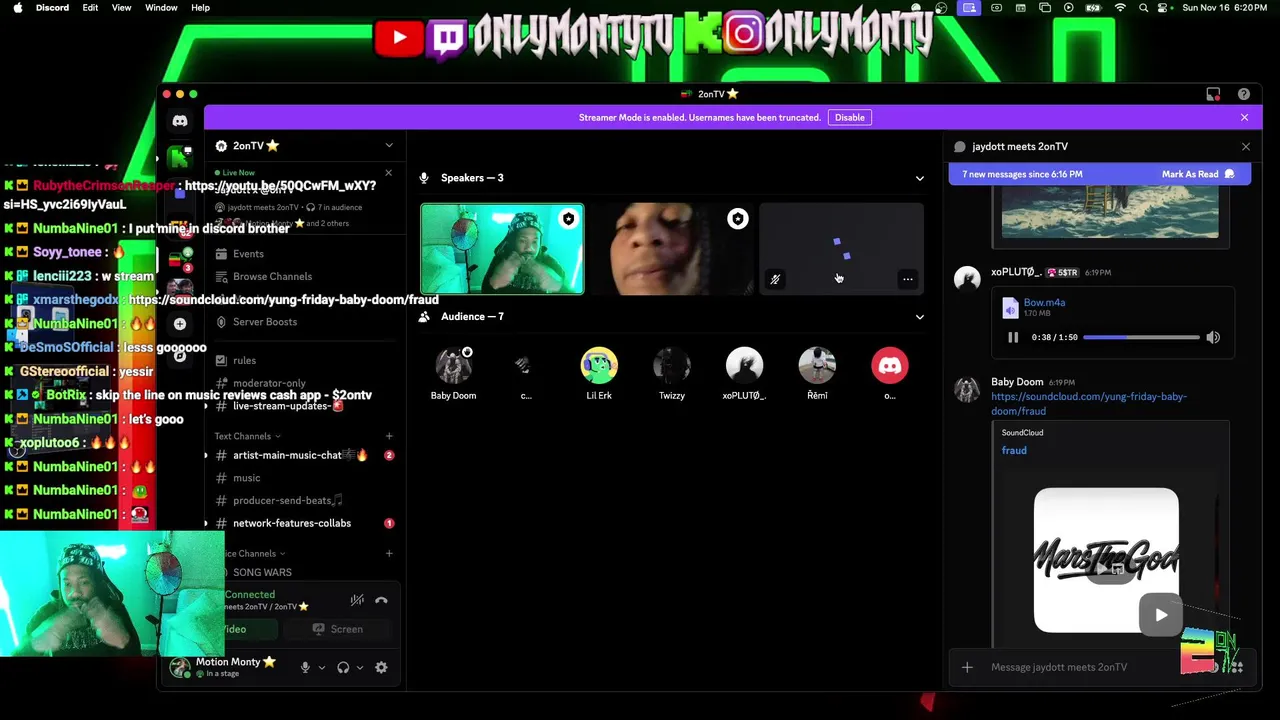Screen dimensions: 1280x720
Task: Expand the 2onTV server header dropdown
Action: [x=389, y=145]
